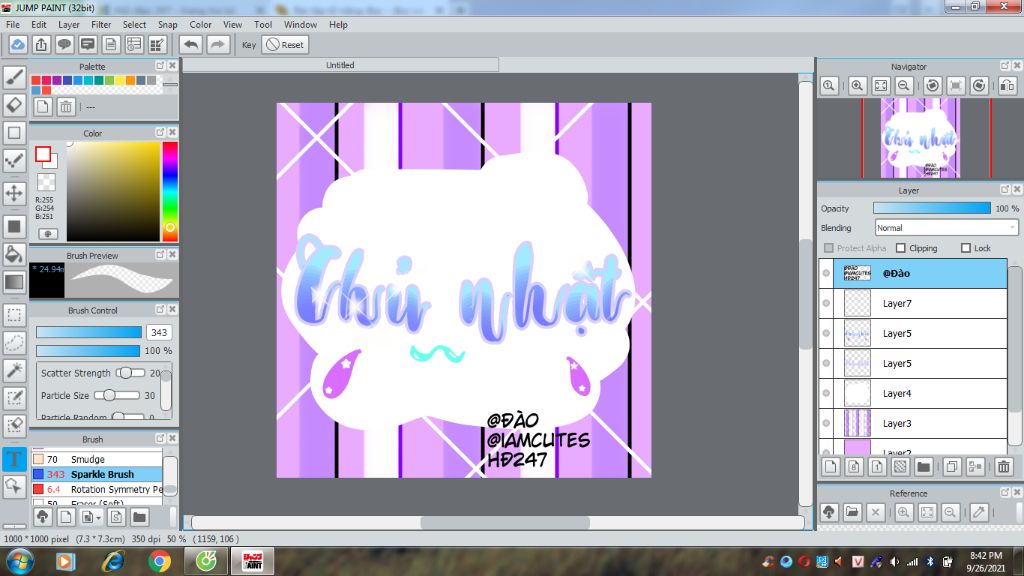Select the Text tool
The height and width of the screenshot is (576, 1024).
point(14,459)
